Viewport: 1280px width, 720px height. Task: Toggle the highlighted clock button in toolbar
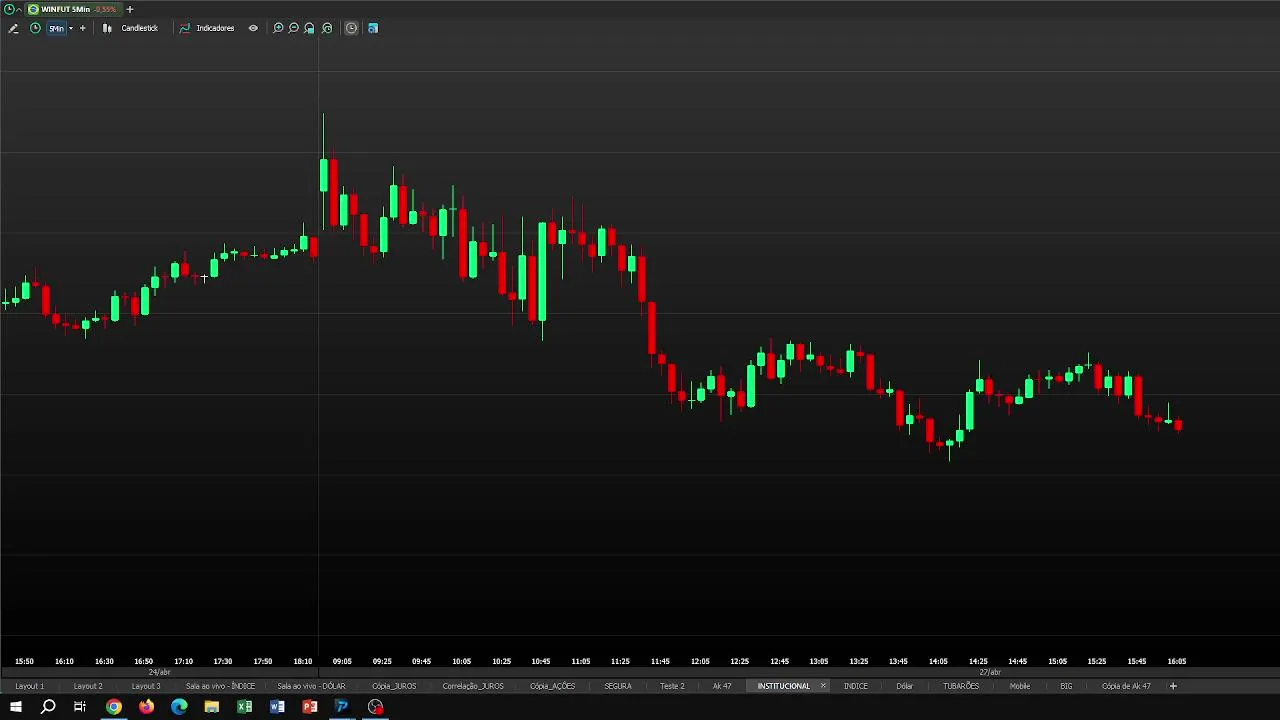tap(351, 28)
